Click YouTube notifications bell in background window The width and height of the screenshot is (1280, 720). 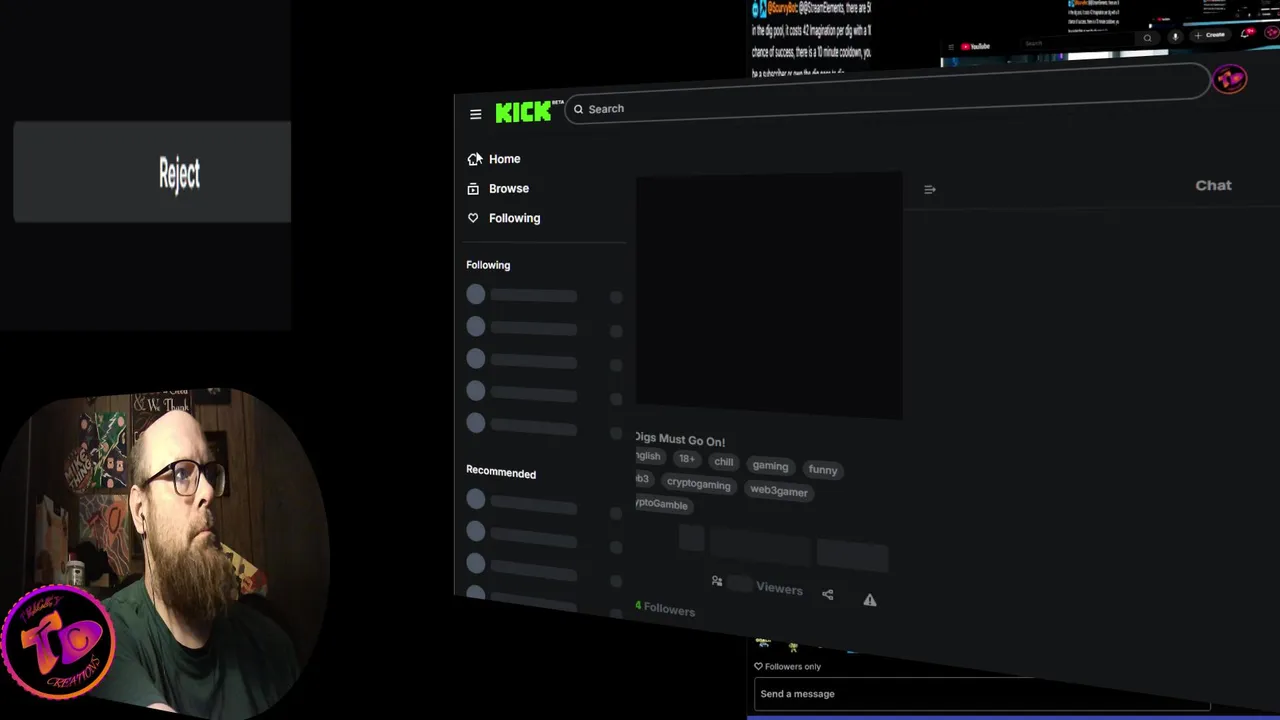point(1246,34)
